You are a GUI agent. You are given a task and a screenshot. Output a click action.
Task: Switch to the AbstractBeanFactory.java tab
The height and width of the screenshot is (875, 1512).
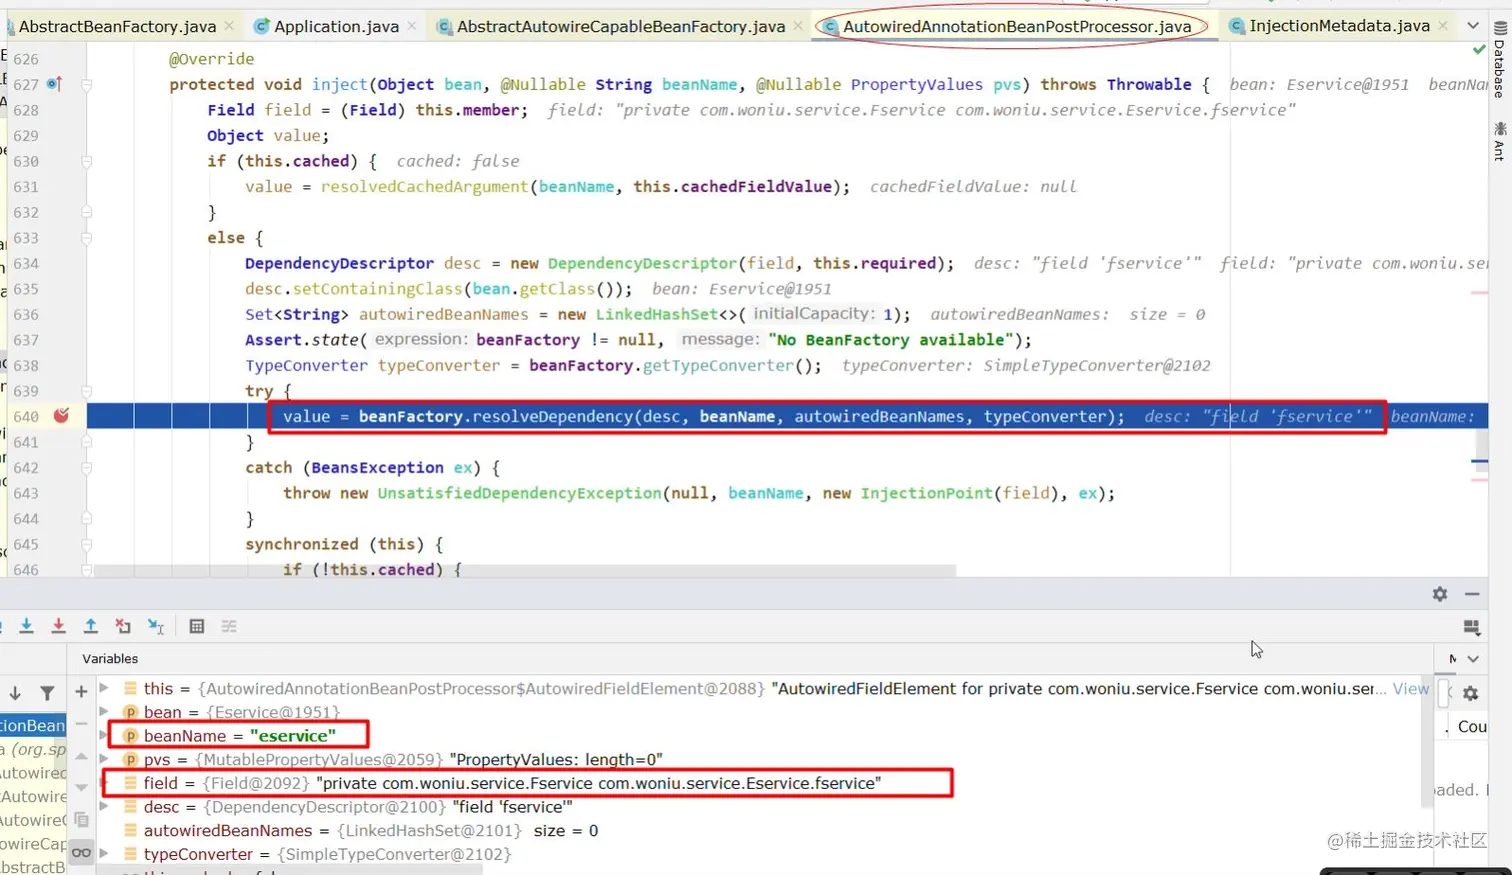tap(117, 26)
